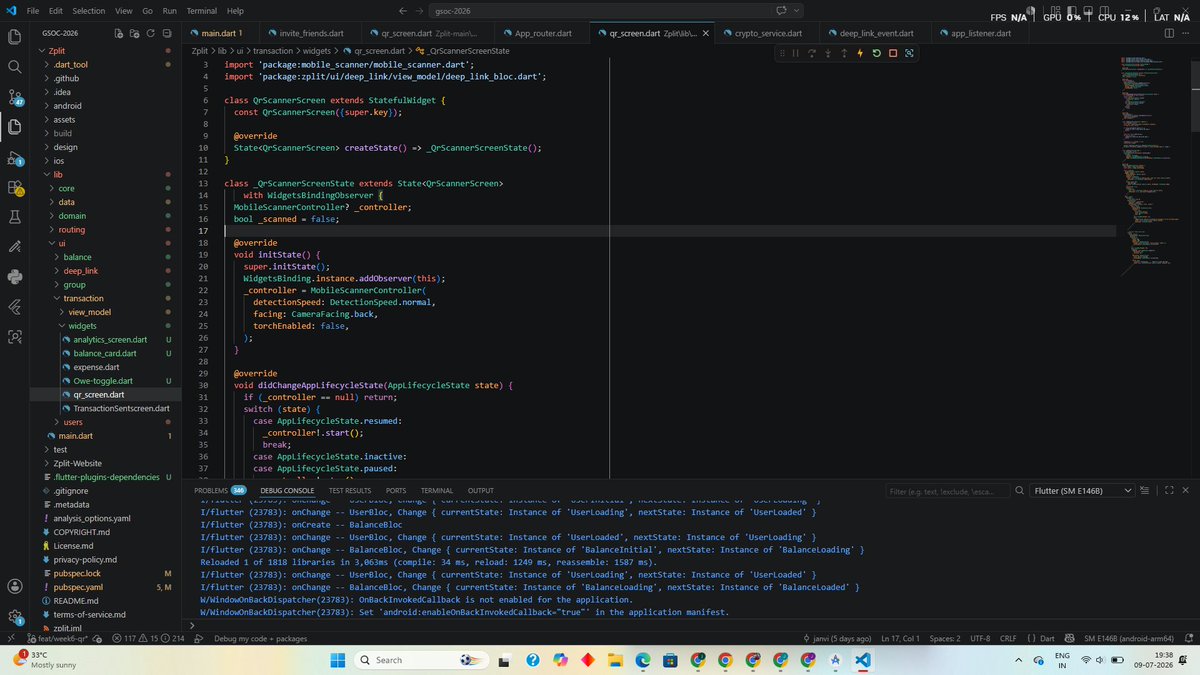Click Step Out in debug toolbar
The image size is (1200, 675).
click(844, 53)
